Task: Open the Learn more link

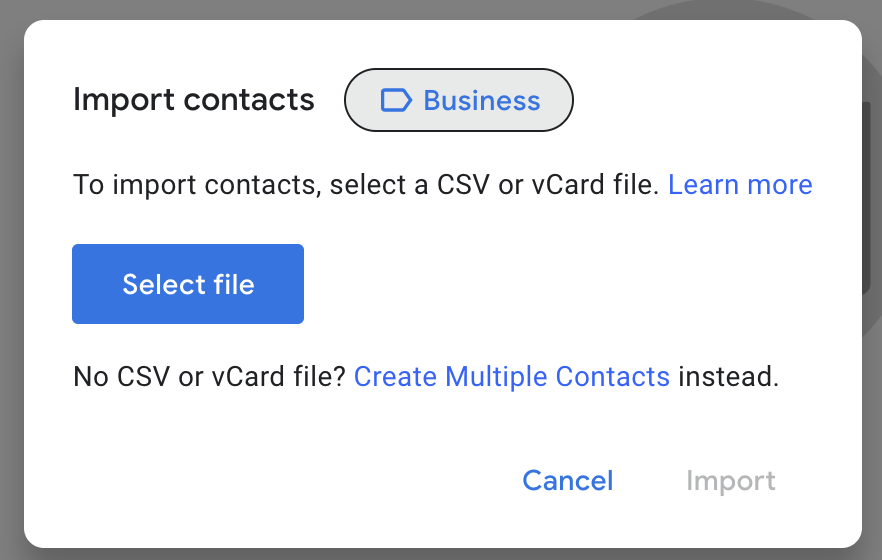Action: coord(740,185)
